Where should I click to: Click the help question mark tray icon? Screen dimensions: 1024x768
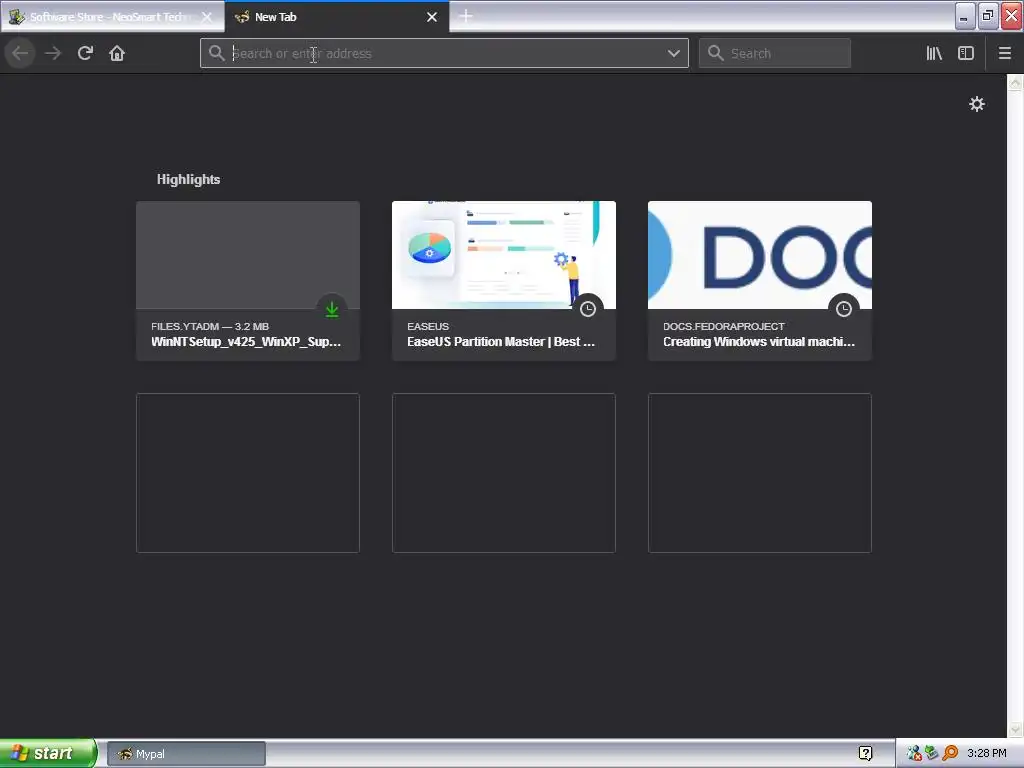point(865,753)
